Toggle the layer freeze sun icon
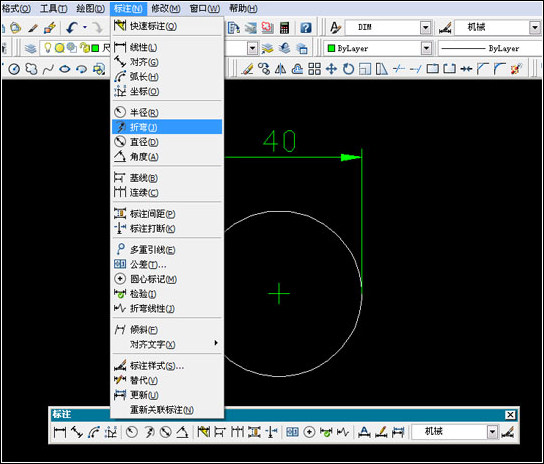Screen dimensions: 544x464 click(x=60, y=48)
